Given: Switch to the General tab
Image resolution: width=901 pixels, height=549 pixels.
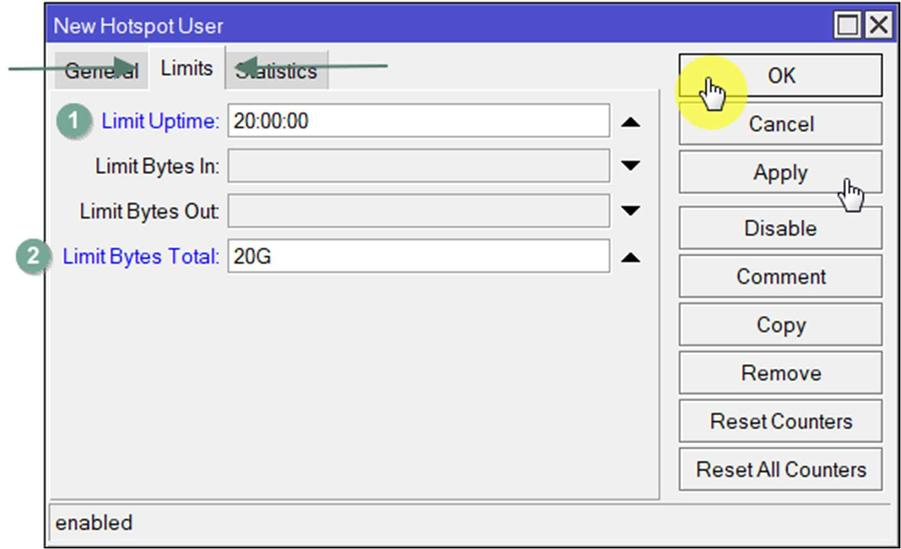Looking at the screenshot, I should pyautogui.click(x=100, y=71).
